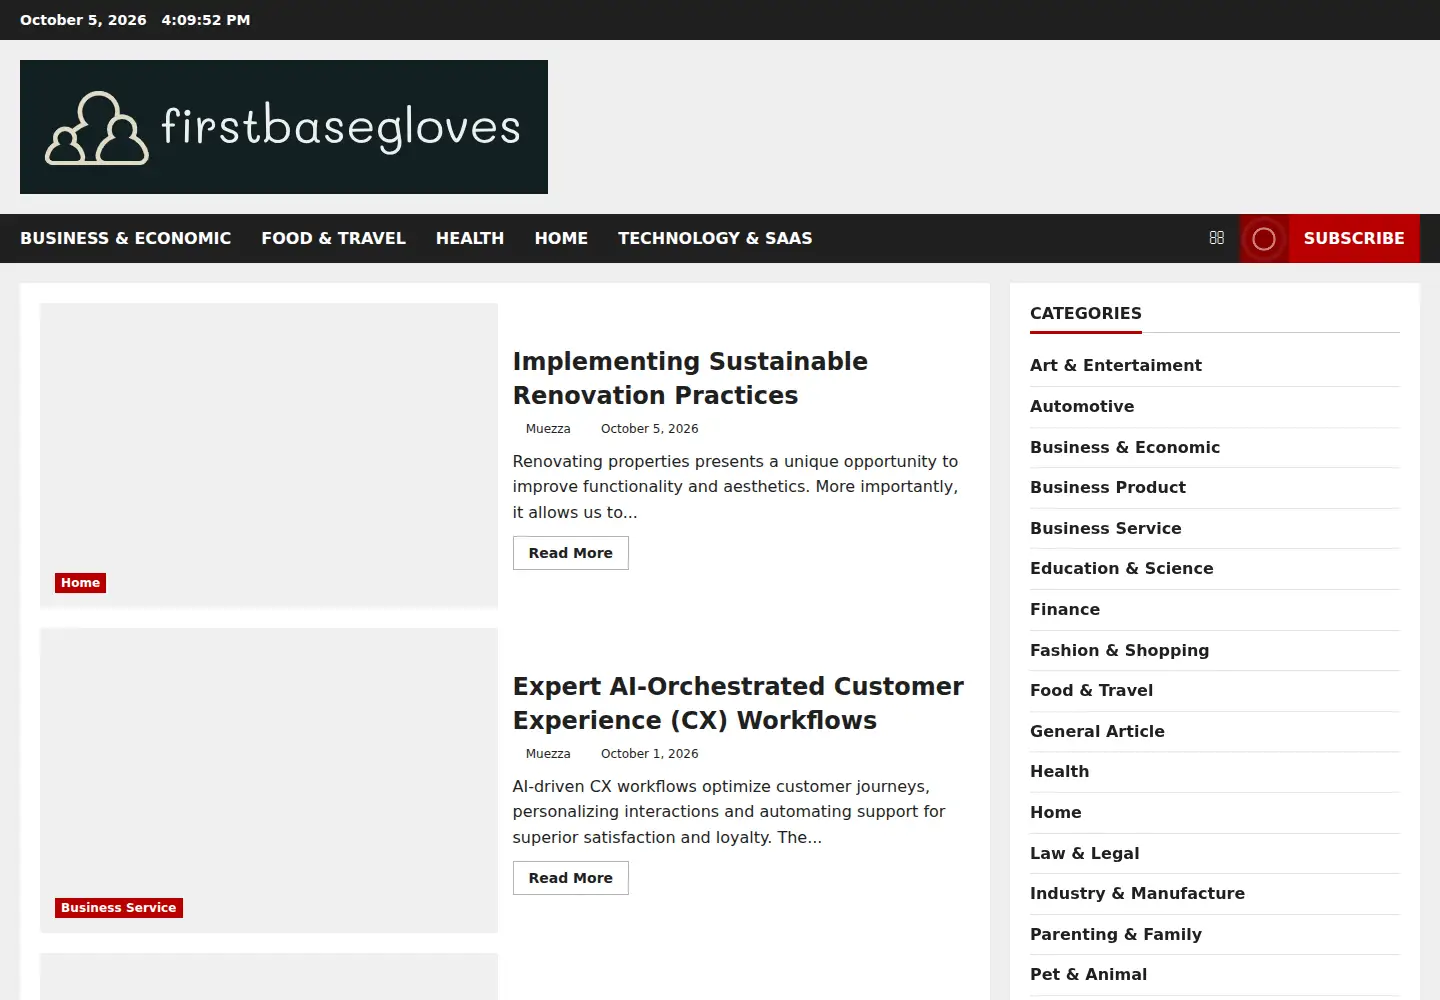The image size is (1440, 1000).
Task: Open the Expert AI-Orchestrated Customer Experience article
Action: tap(738, 703)
